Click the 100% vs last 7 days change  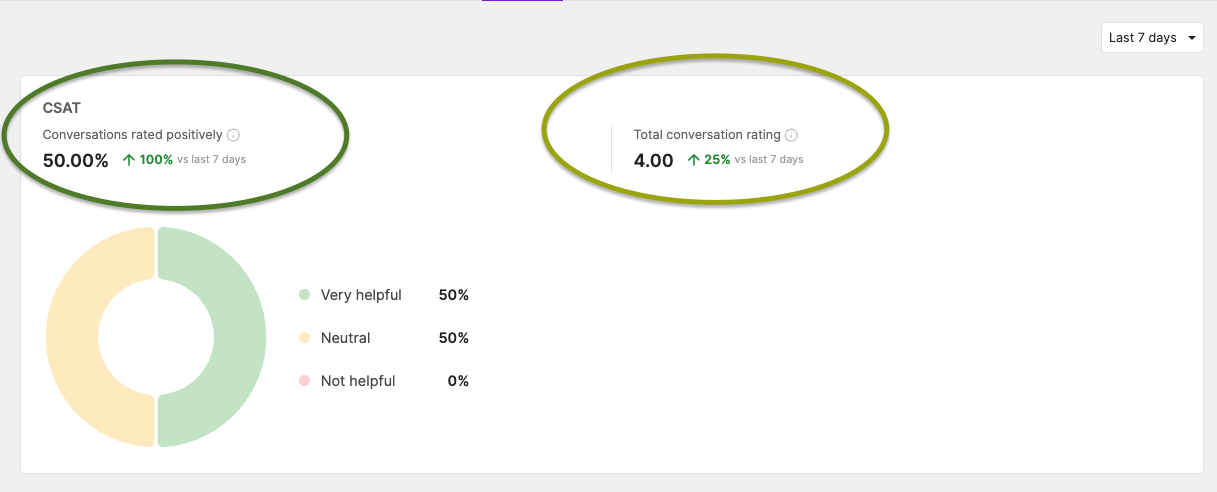[x=184, y=159]
